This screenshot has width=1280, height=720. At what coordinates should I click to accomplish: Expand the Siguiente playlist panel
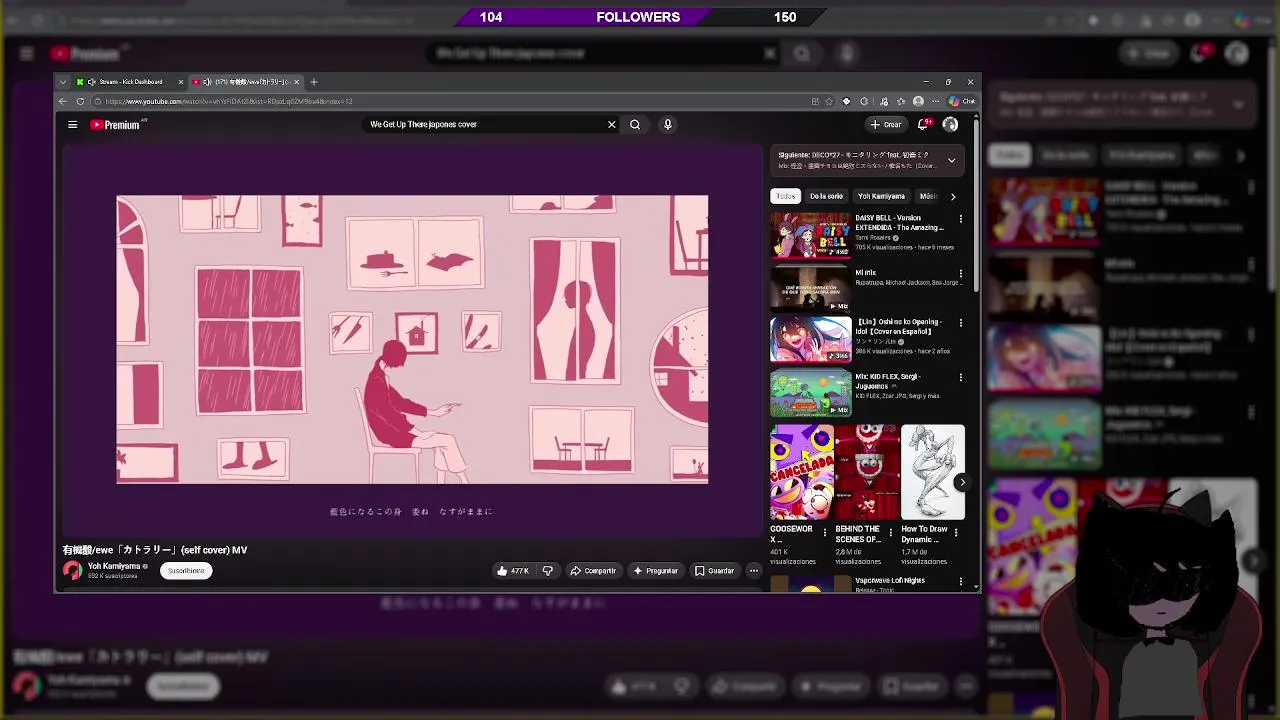pyautogui.click(x=951, y=160)
